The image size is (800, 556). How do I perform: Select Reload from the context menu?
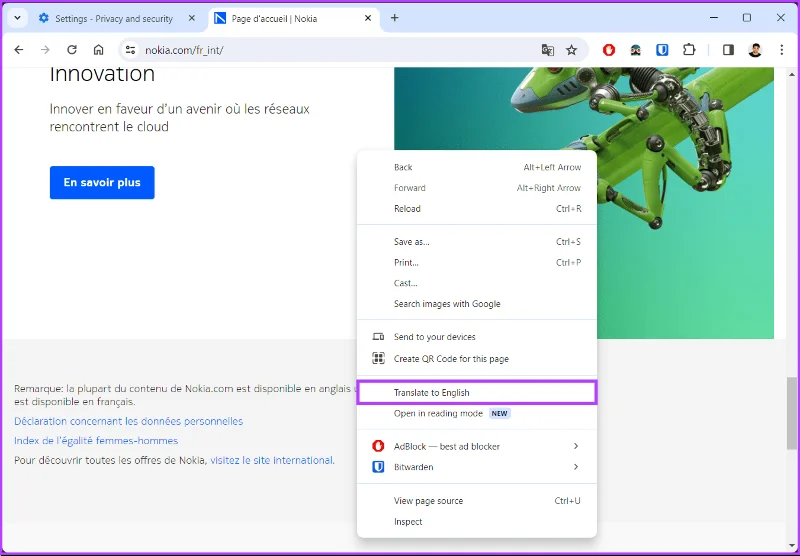click(477, 209)
